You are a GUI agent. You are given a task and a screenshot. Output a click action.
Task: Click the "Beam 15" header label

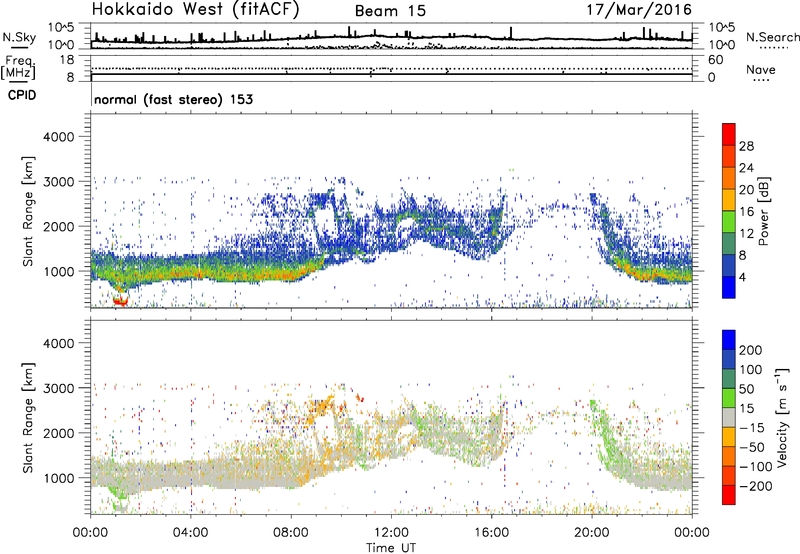[390, 11]
